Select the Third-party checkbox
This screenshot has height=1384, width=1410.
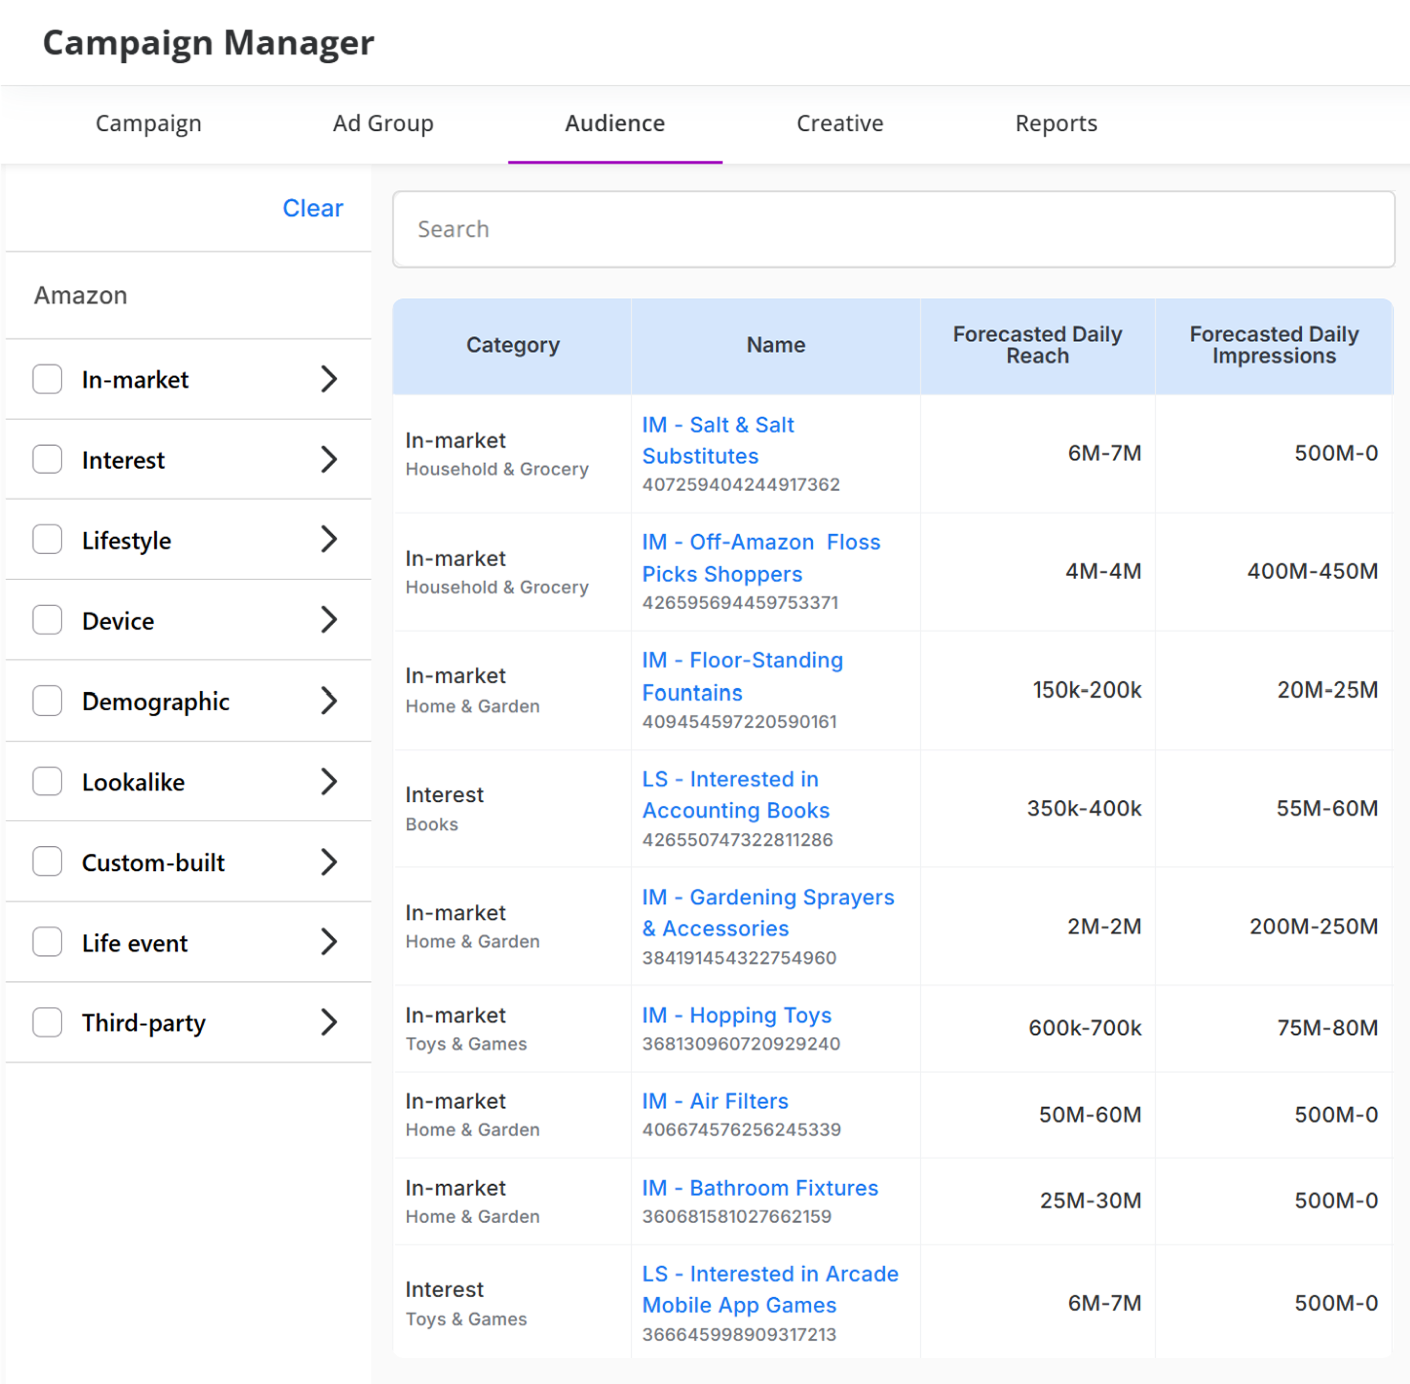47,1022
